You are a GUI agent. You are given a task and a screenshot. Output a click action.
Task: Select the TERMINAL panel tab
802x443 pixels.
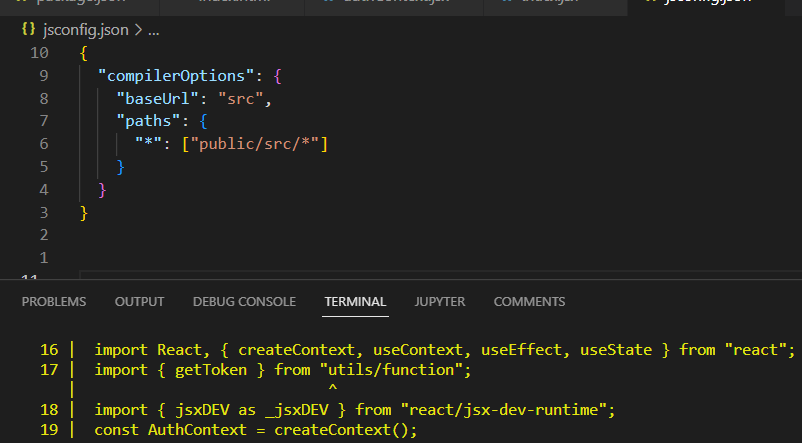(x=355, y=301)
